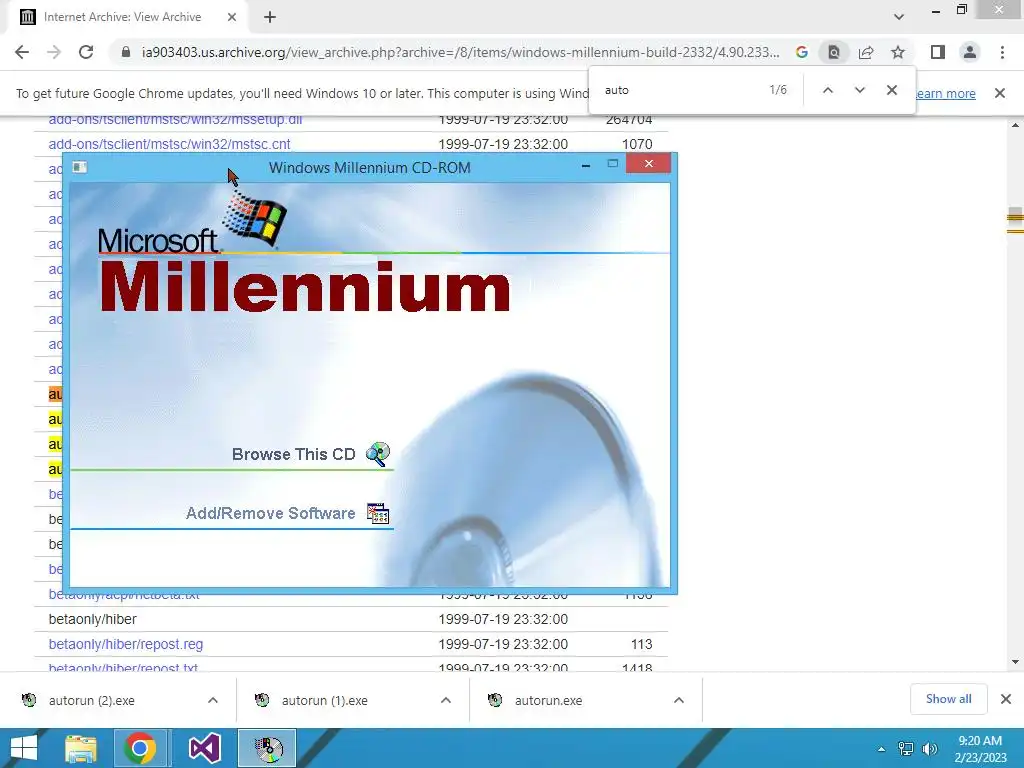1024x768 pixels.
Task: Click the network tray icon
Action: 906,749
